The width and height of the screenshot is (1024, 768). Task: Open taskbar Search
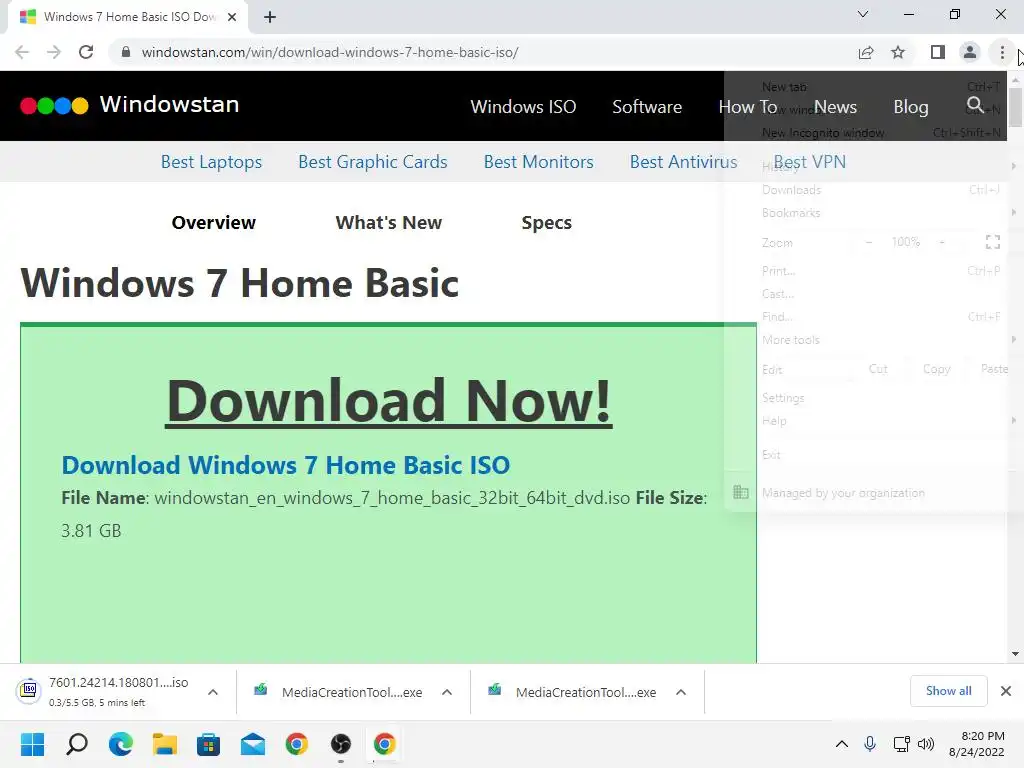(77, 744)
